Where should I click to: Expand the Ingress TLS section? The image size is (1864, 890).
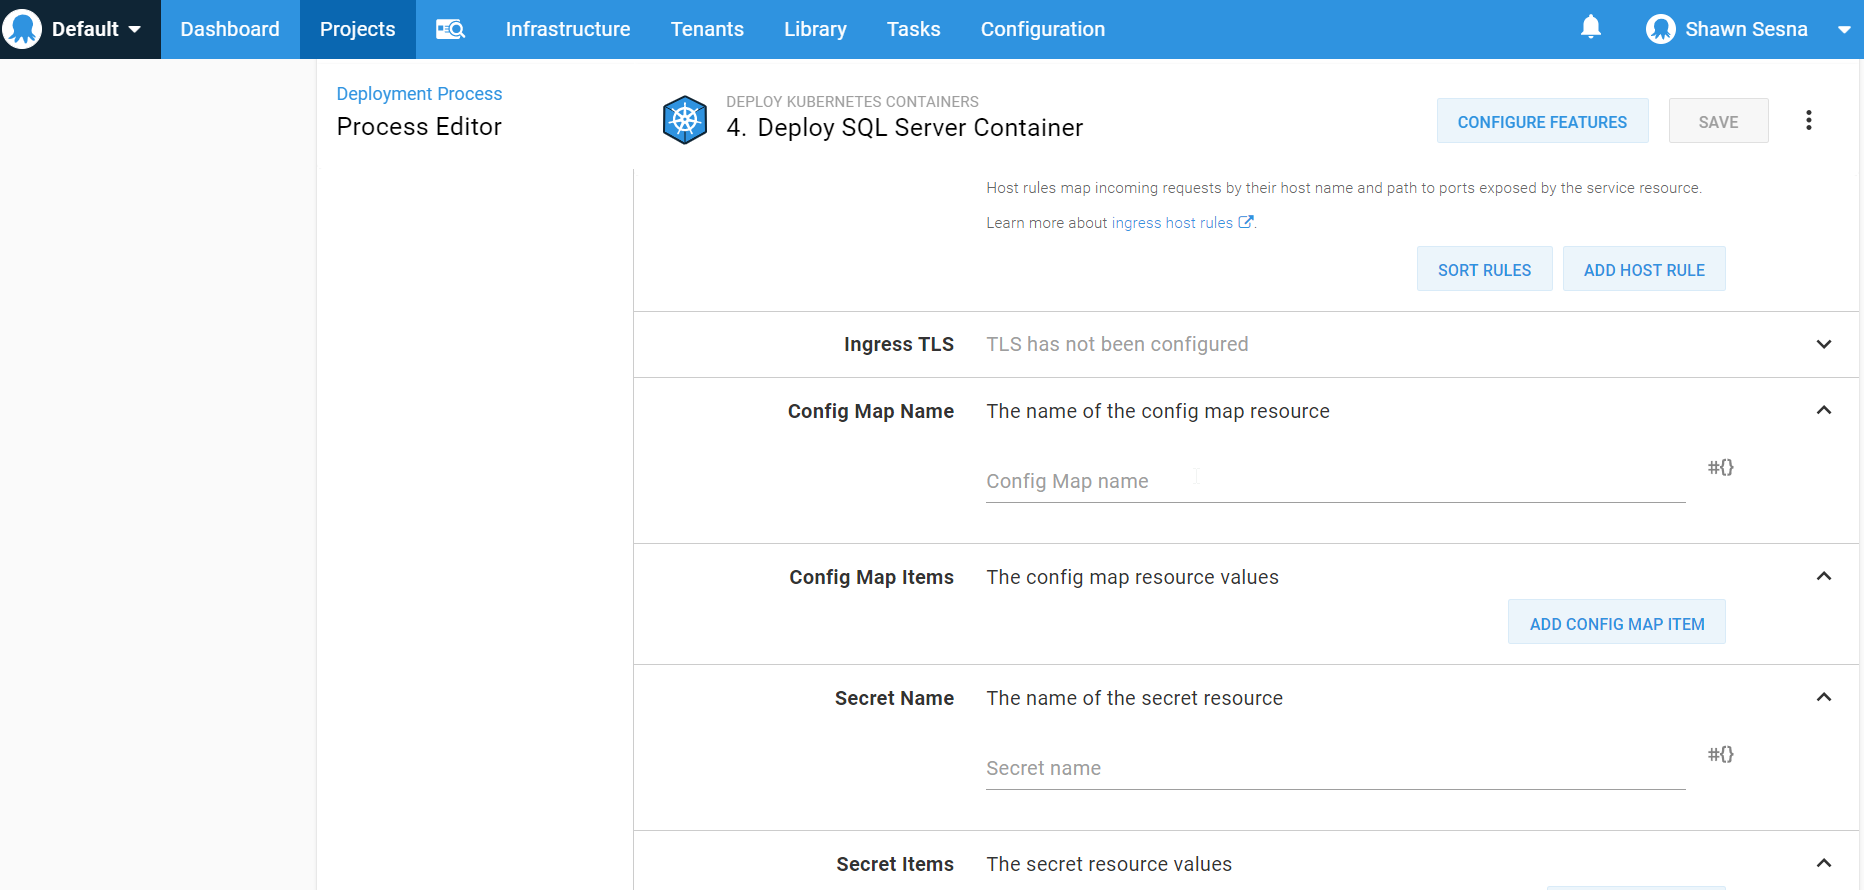coord(1823,344)
